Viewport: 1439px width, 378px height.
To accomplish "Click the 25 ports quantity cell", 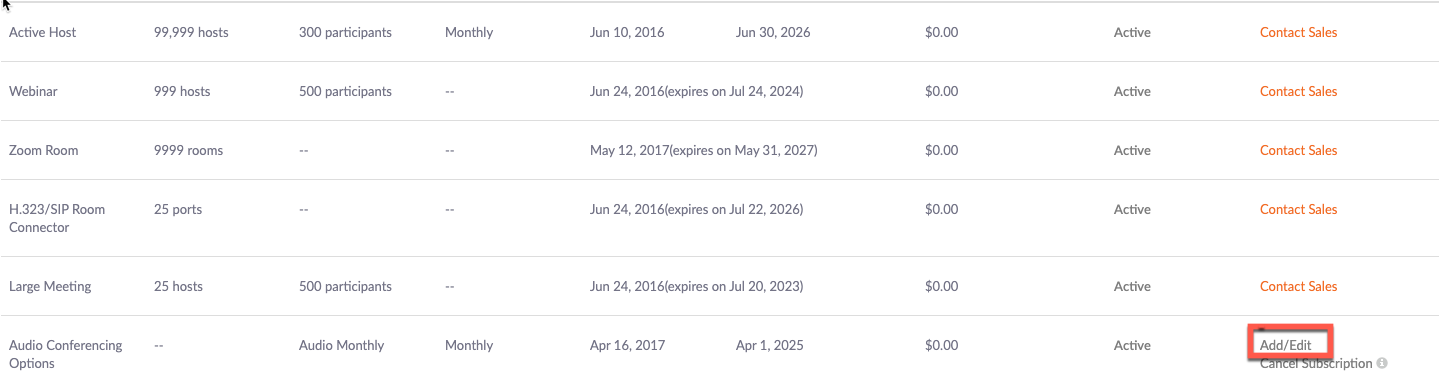I will [178, 209].
